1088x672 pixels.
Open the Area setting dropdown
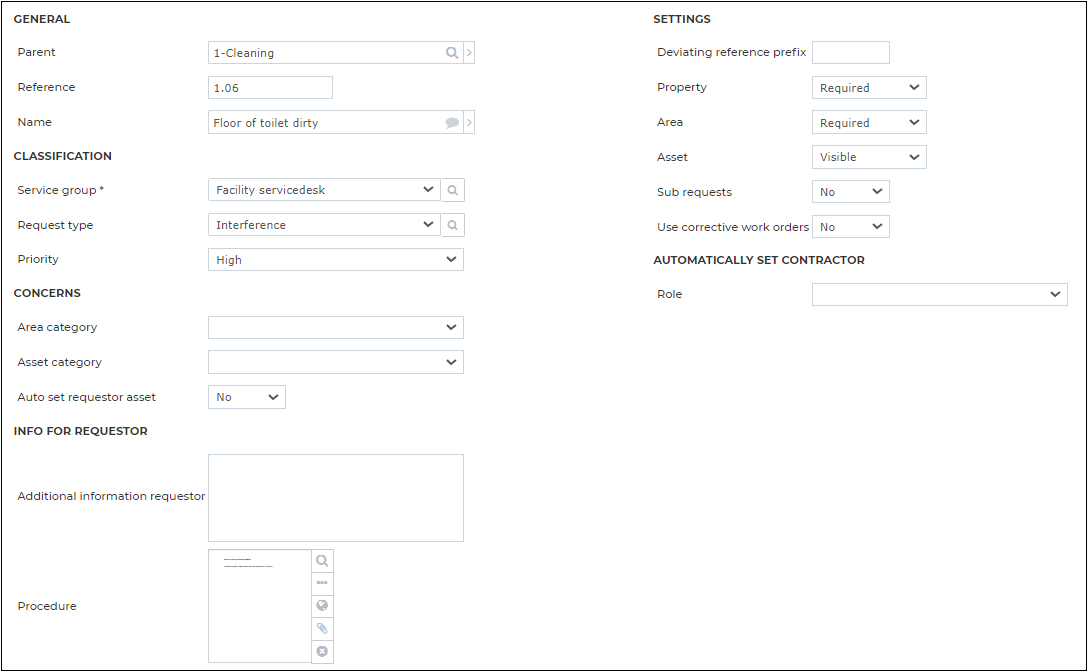pyautogui.click(x=869, y=122)
